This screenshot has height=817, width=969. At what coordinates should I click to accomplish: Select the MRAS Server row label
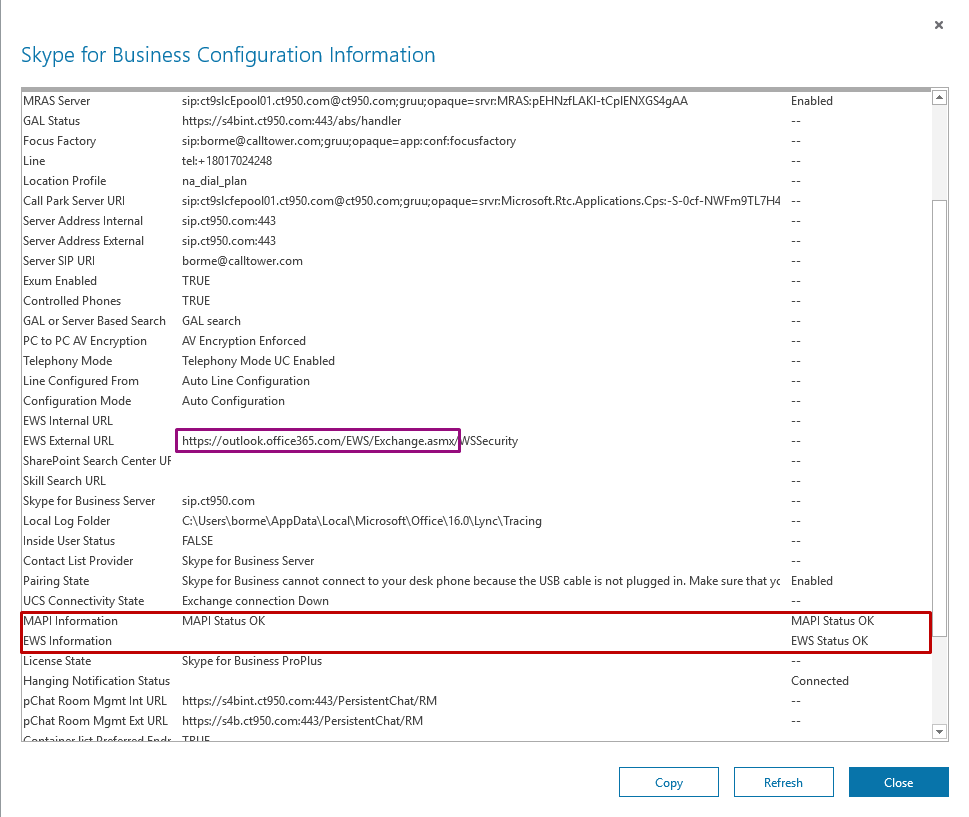coord(56,101)
